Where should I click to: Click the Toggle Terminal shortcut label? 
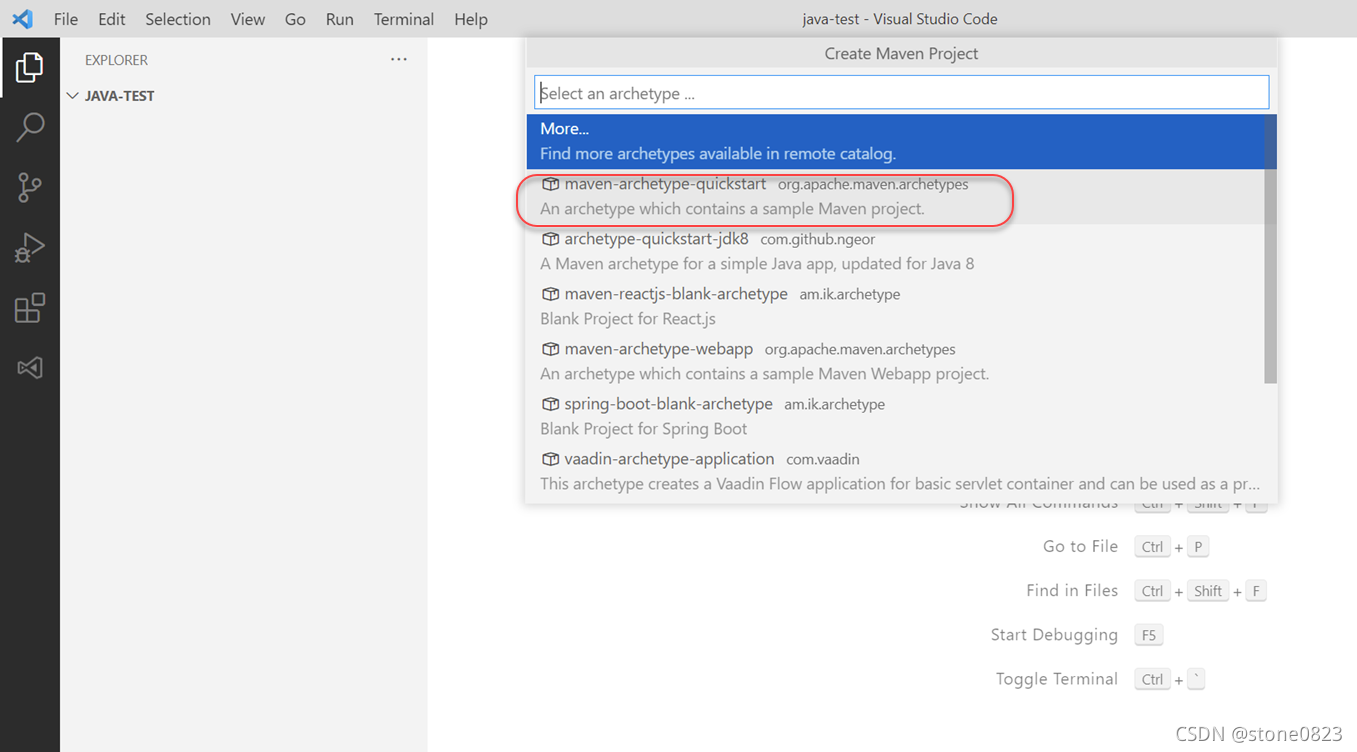1057,678
